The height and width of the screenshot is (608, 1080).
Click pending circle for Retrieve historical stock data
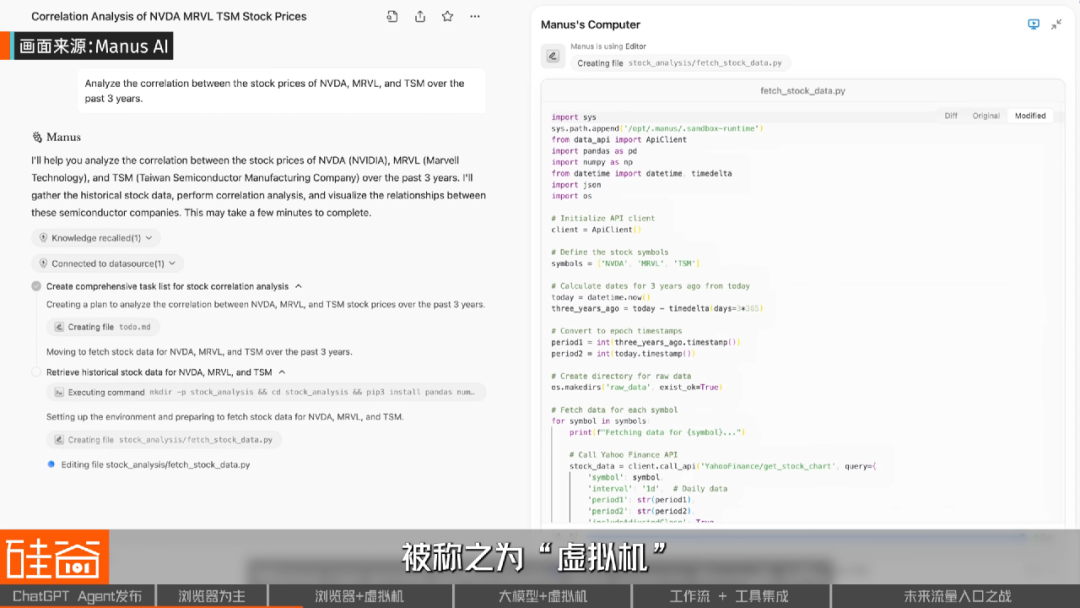37,372
